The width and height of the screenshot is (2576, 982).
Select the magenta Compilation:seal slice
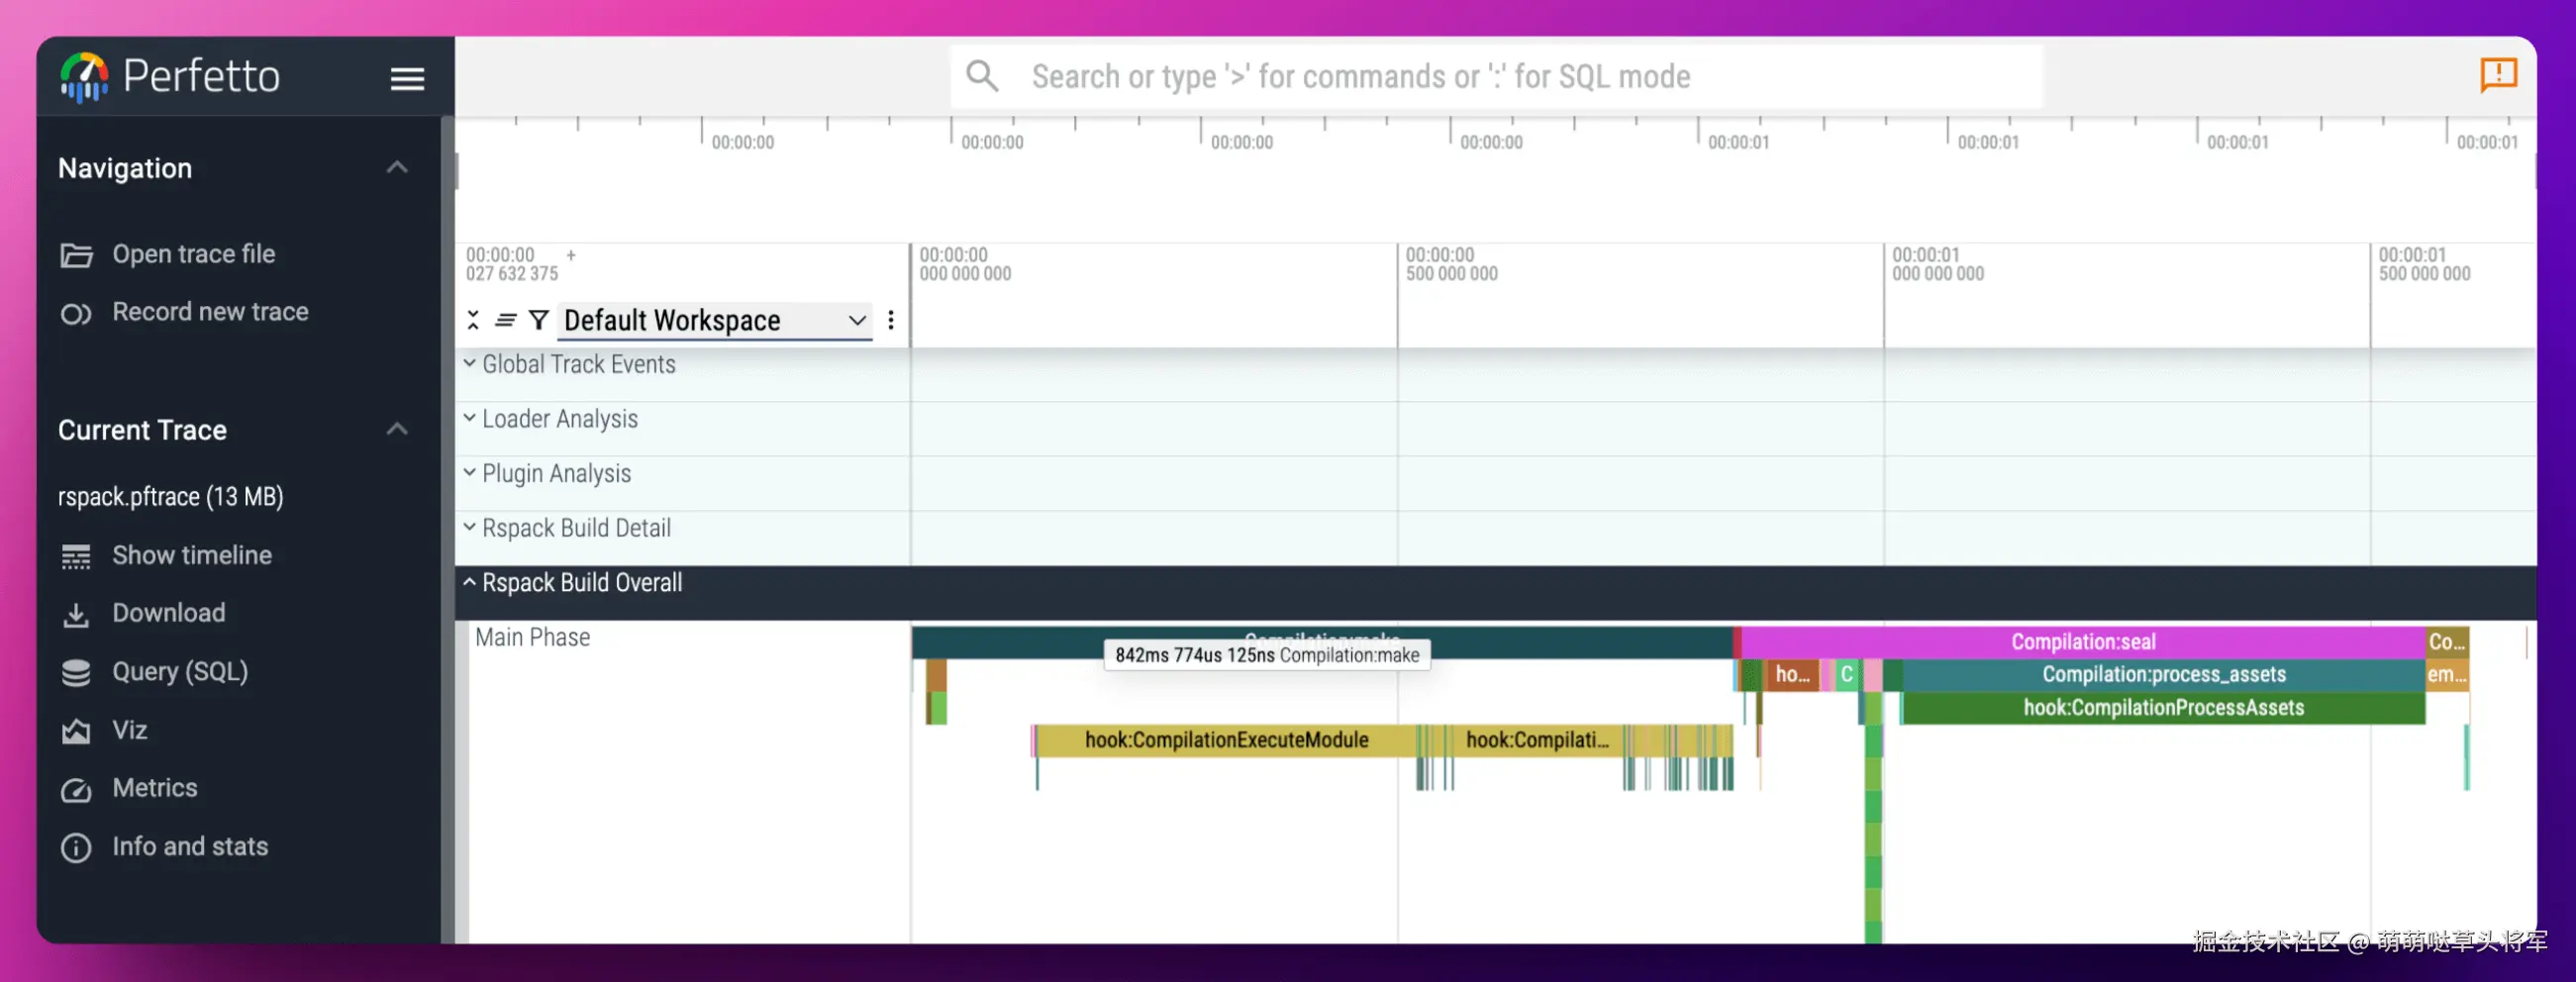pos(2083,641)
